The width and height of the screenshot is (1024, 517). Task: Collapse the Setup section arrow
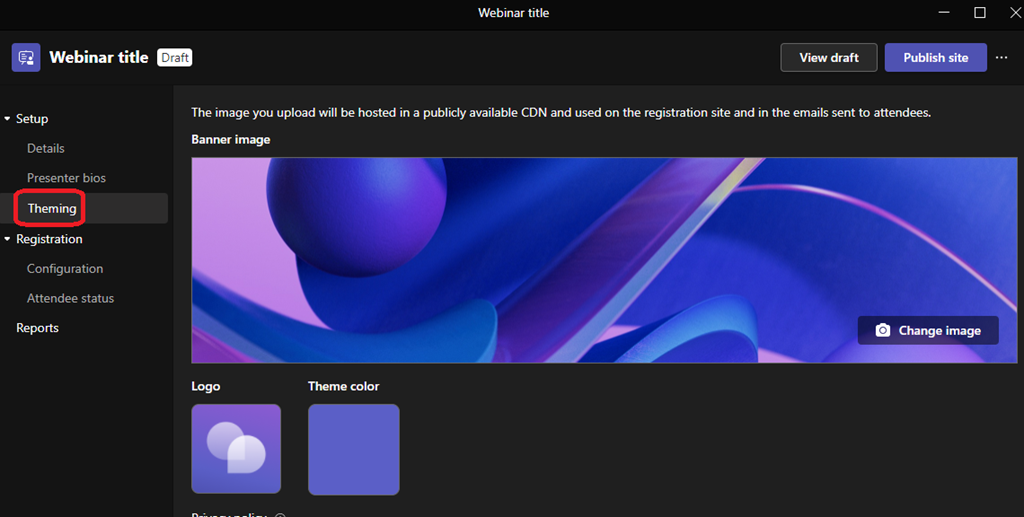click(7, 119)
